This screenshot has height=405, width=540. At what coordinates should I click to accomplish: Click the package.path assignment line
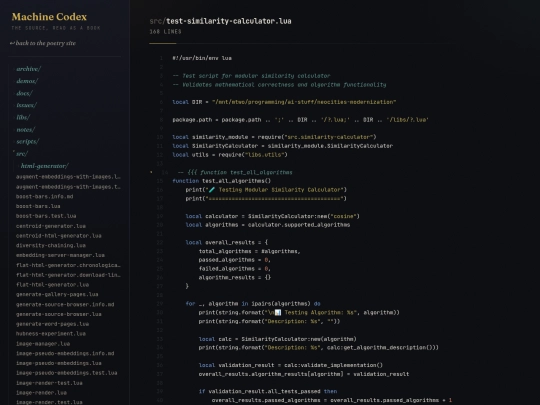click(300, 120)
